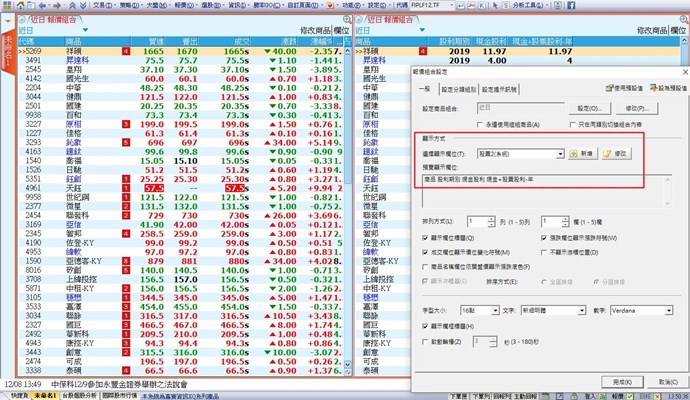The width and height of the screenshot is (690, 400).
Task: Click the 修改 edit icon beside 新增
Action: click(618, 155)
